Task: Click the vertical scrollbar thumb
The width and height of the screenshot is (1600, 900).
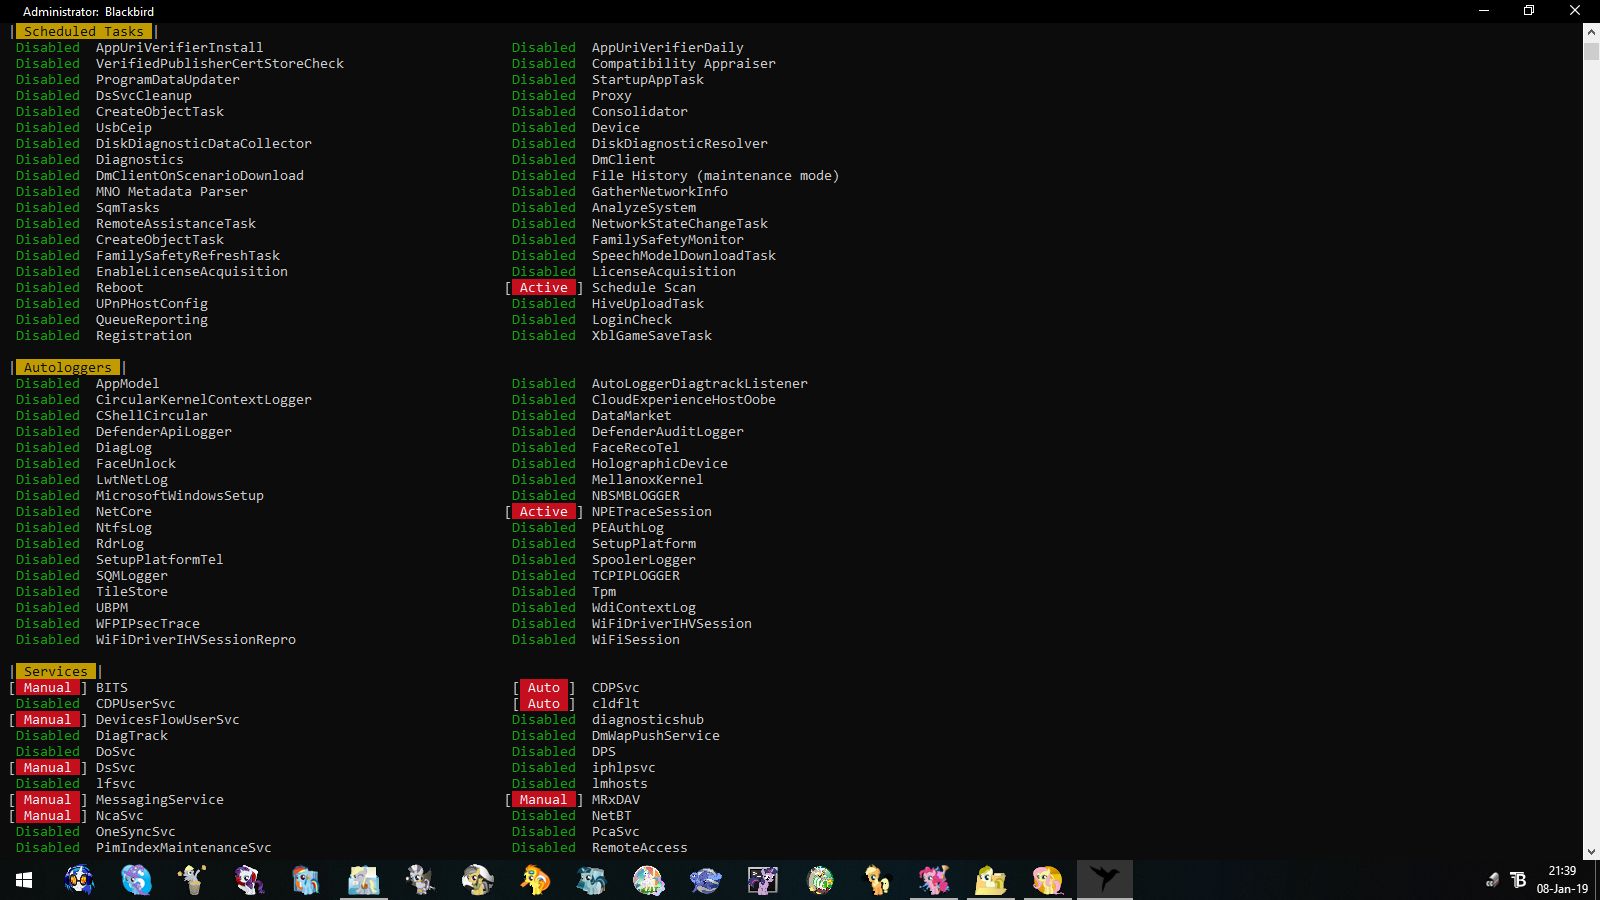Action: 1591,50
